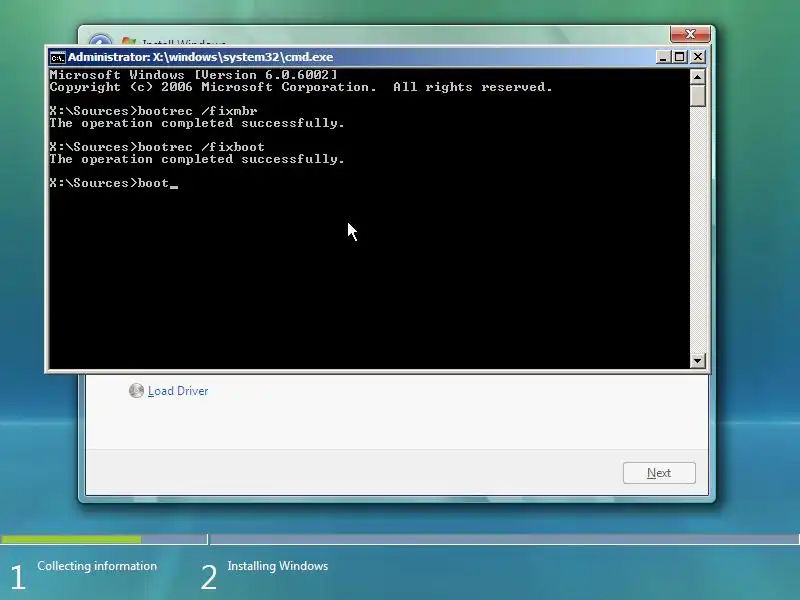
Task: Click the Copyright 2006 Microsoft Corporation line
Action: tap(301, 87)
